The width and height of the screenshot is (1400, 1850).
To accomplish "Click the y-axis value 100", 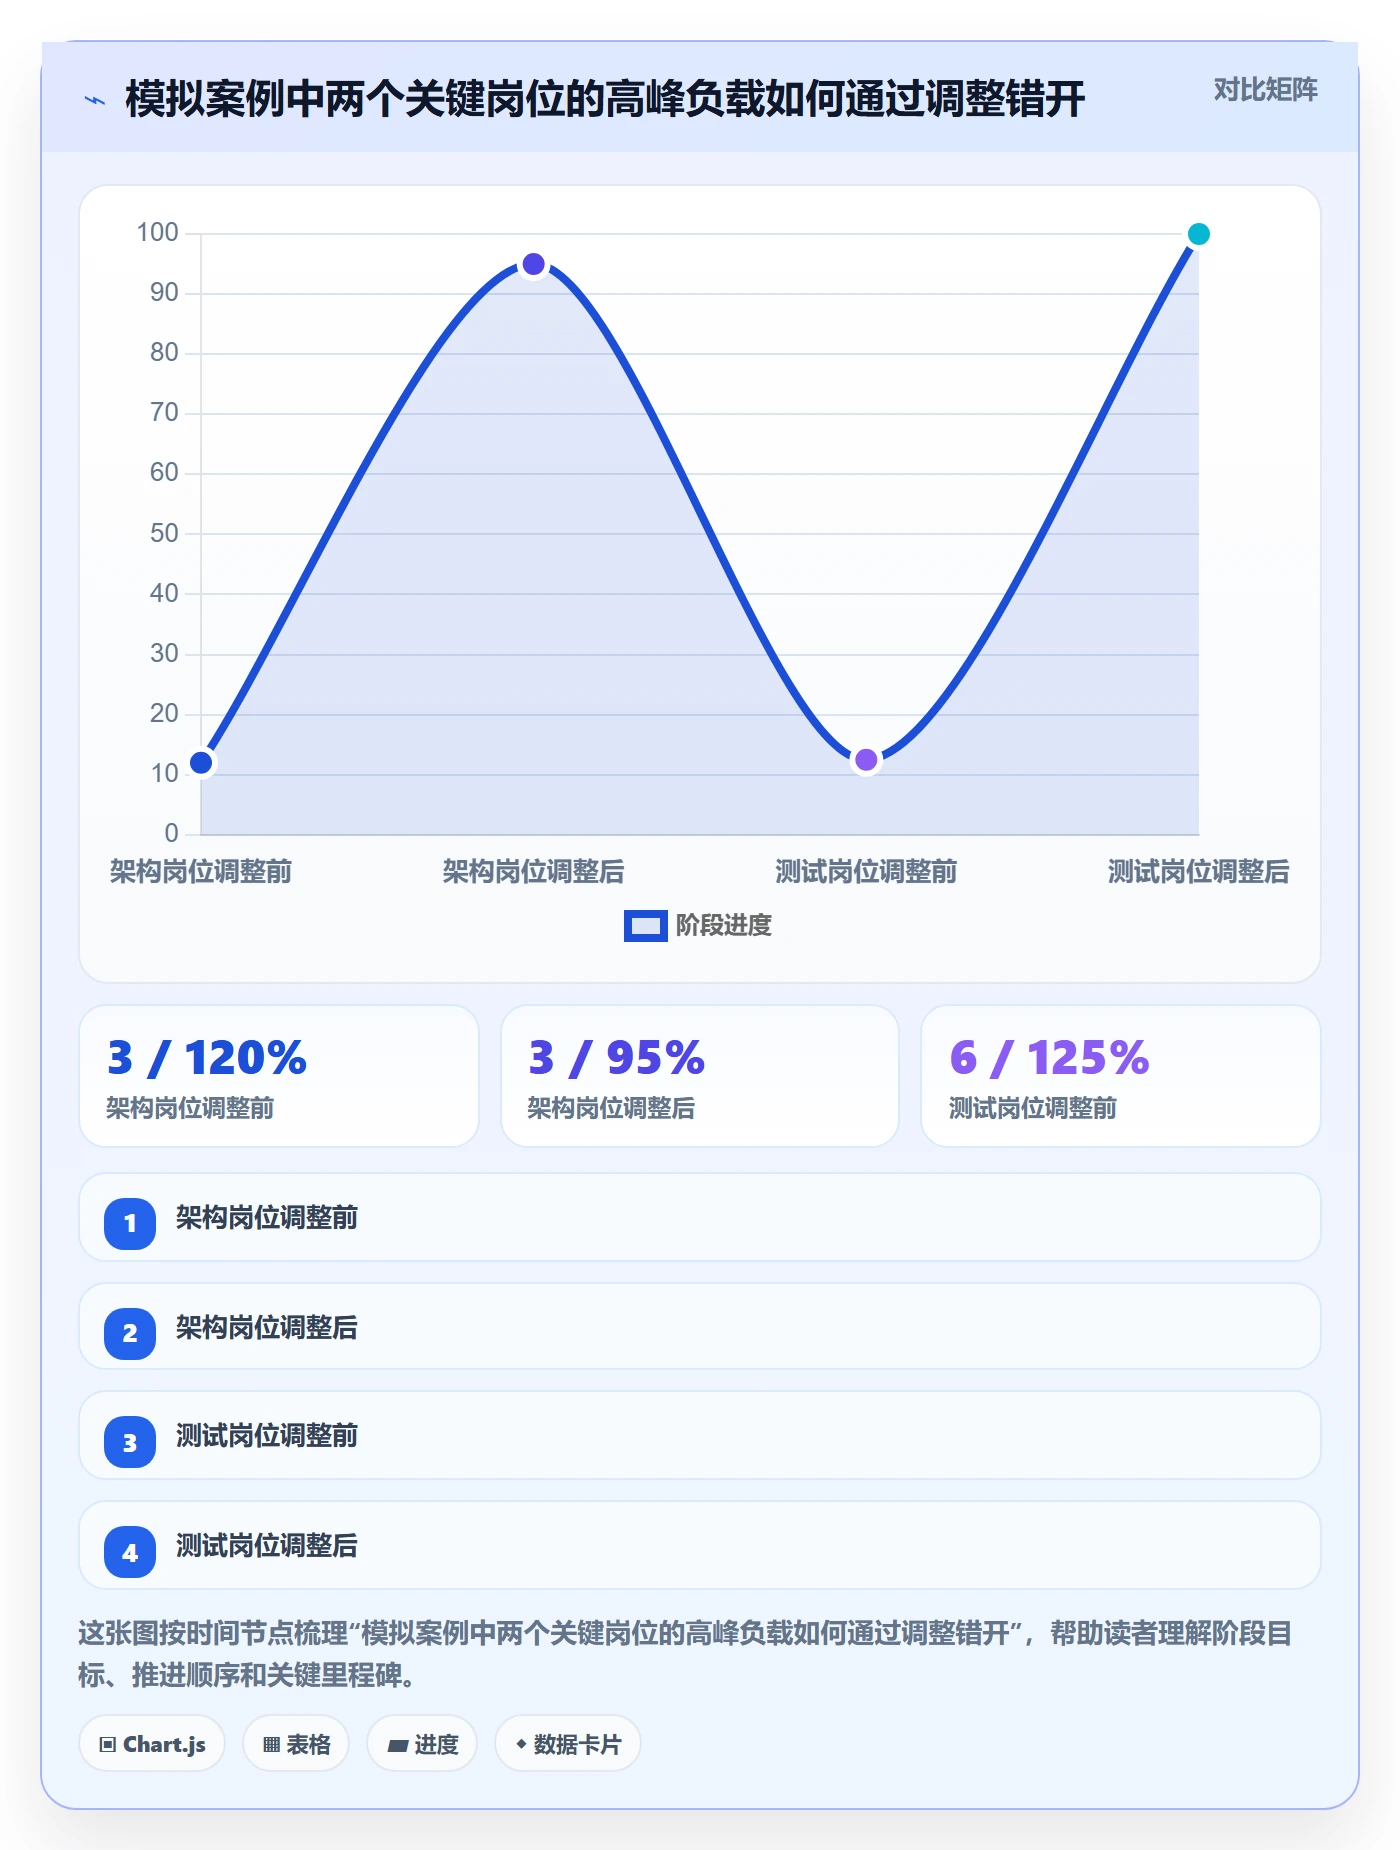I will [157, 233].
